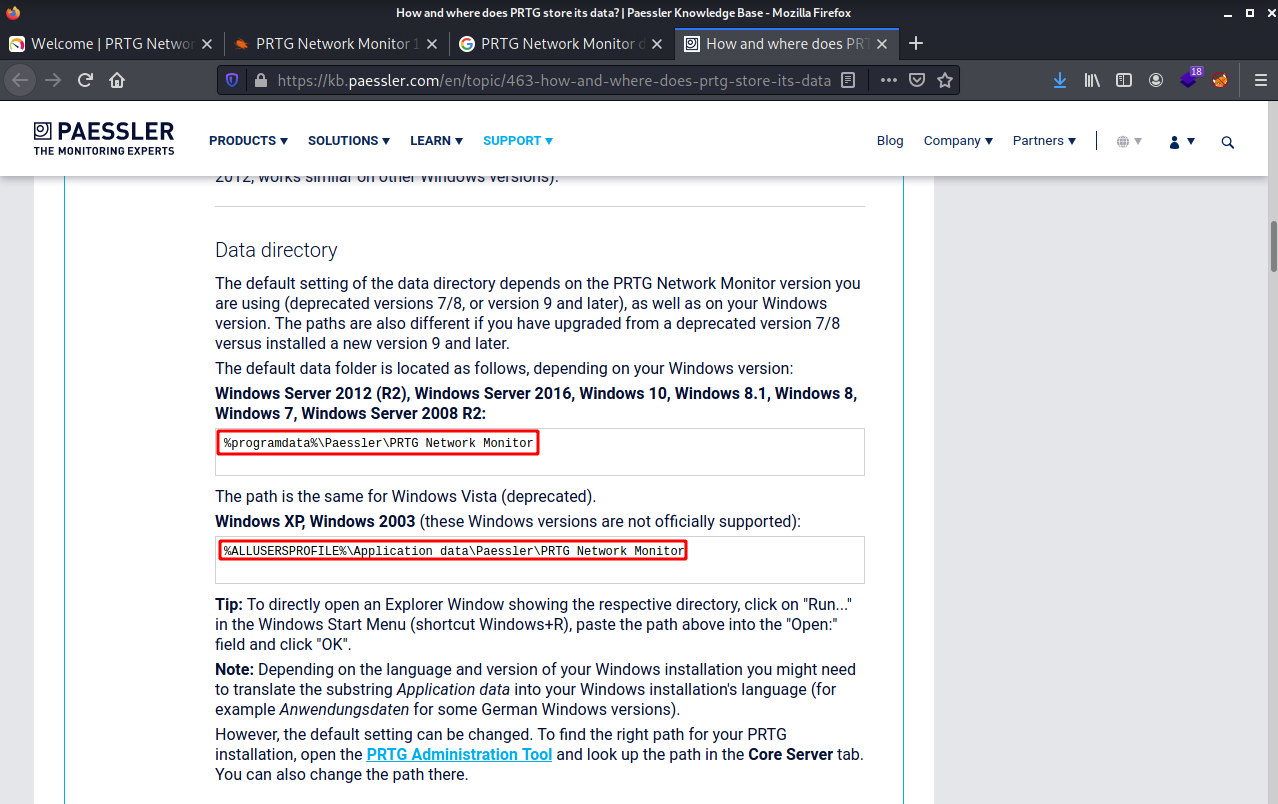Open the user account dropdown

click(1182, 142)
